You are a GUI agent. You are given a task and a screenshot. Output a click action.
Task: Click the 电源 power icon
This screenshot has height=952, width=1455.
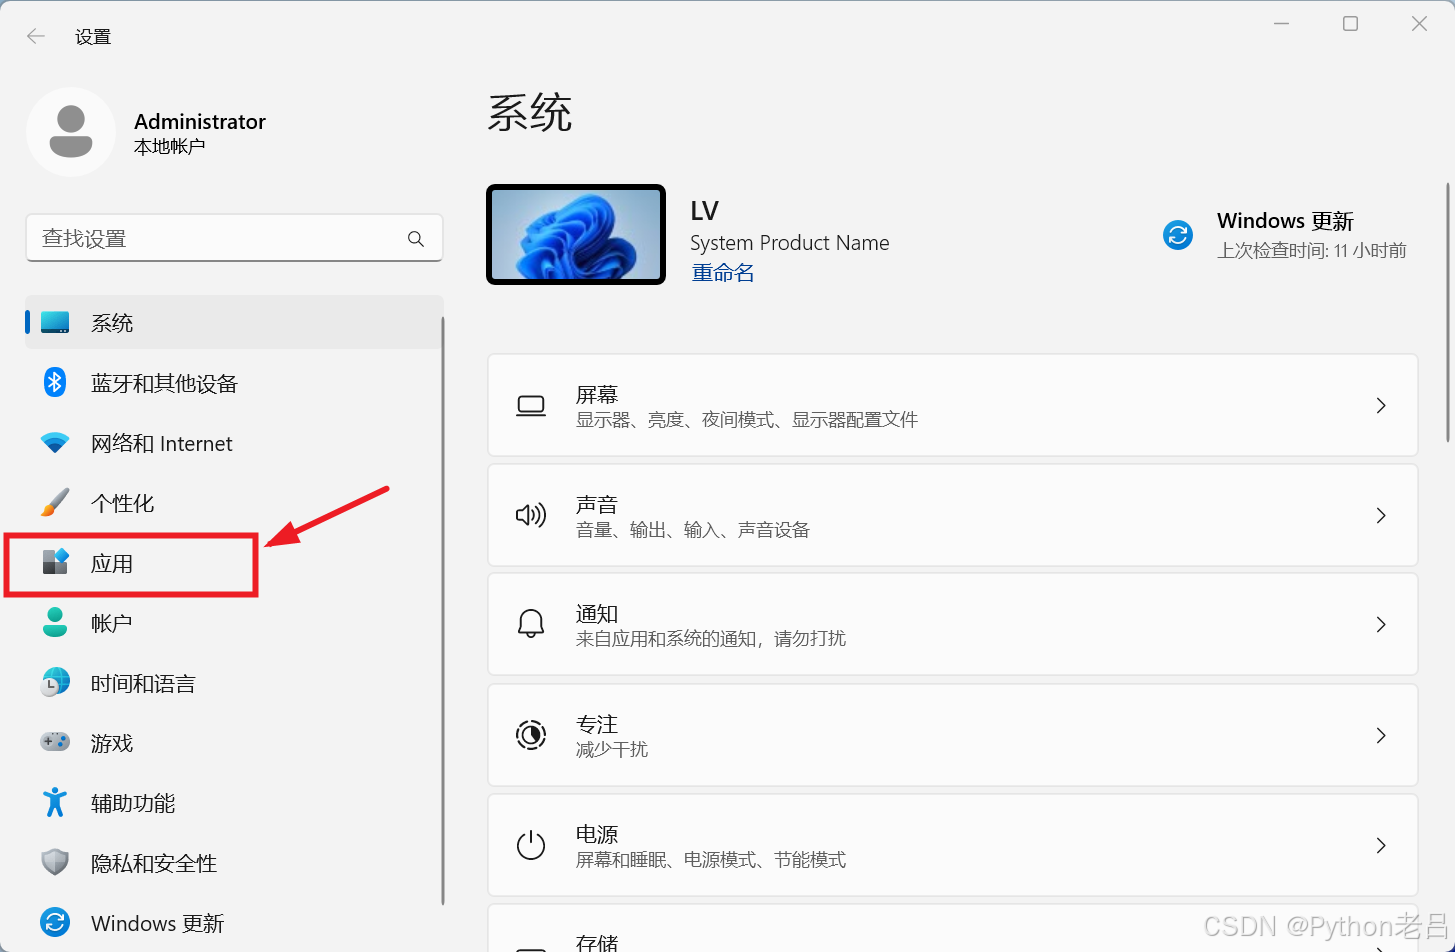click(531, 846)
